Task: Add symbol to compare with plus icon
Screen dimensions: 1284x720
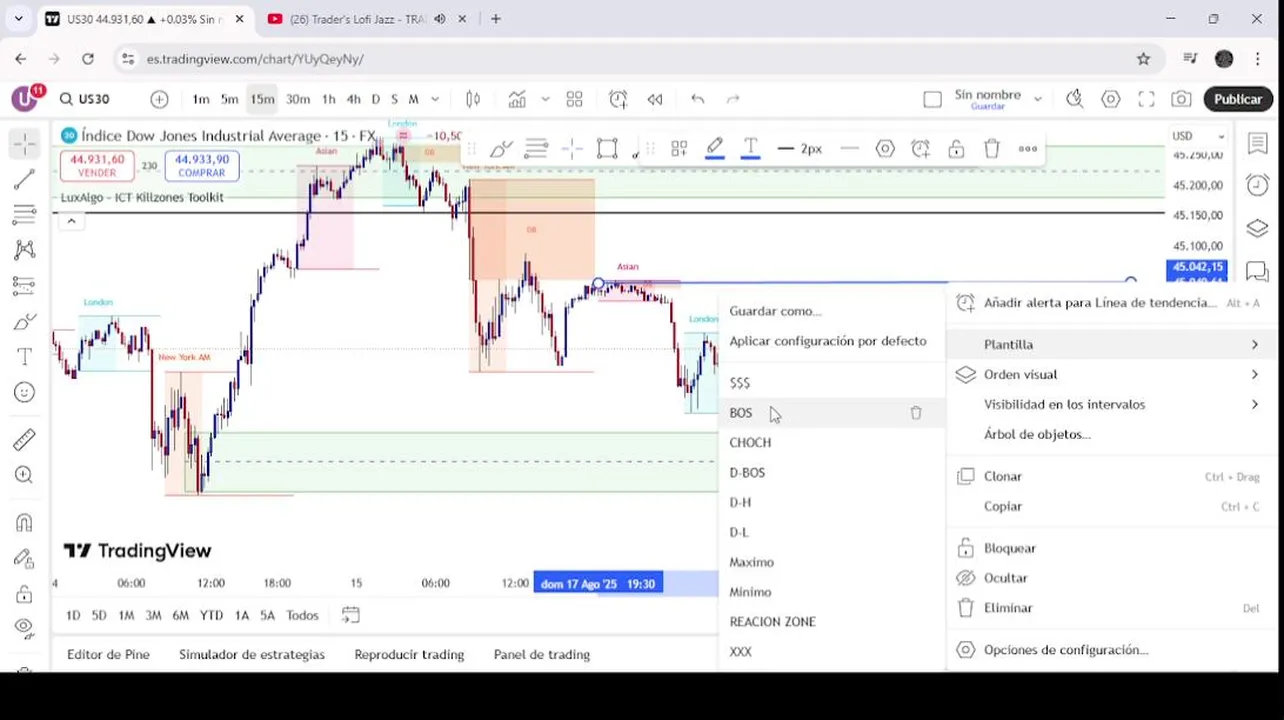Action: [x=159, y=99]
